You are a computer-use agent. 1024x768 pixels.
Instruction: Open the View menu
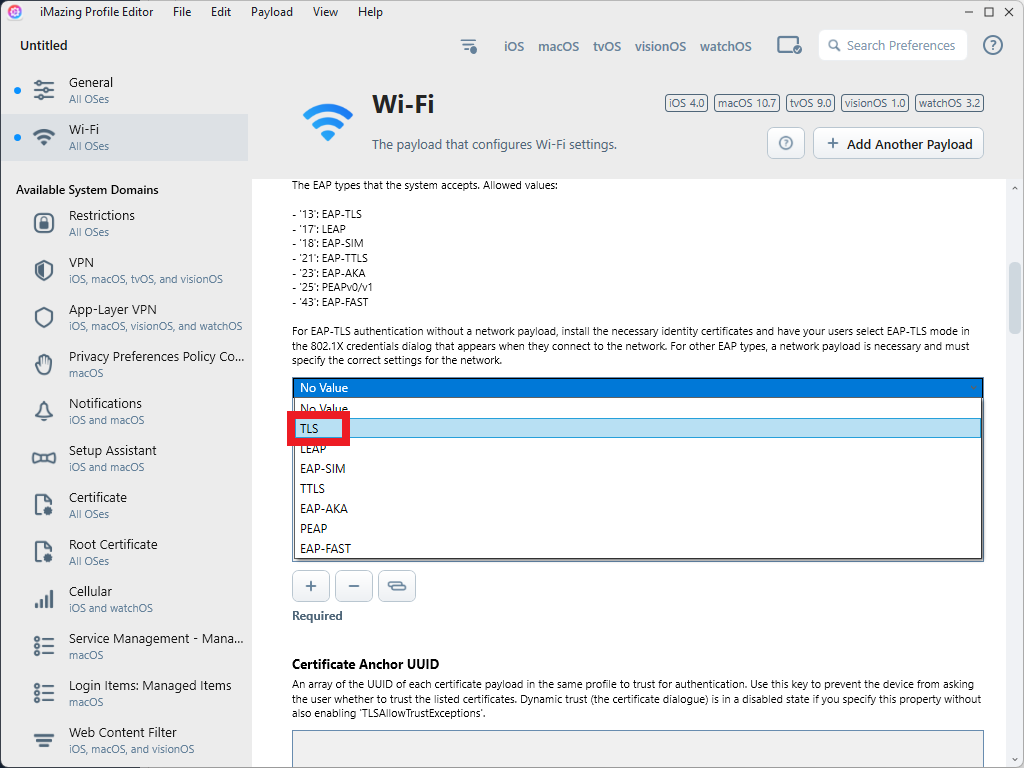(325, 12)
